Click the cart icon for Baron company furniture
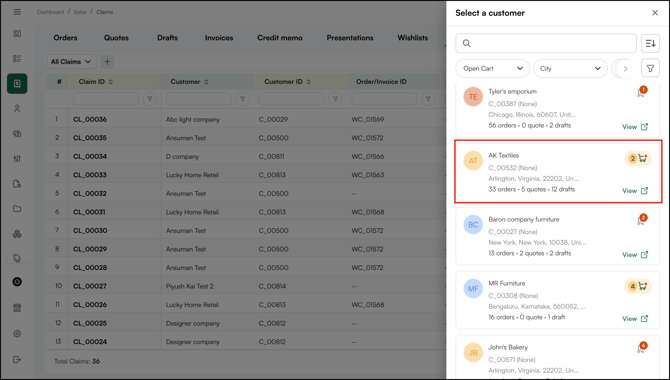Screen dimensions: 670x380 [641, 220]
